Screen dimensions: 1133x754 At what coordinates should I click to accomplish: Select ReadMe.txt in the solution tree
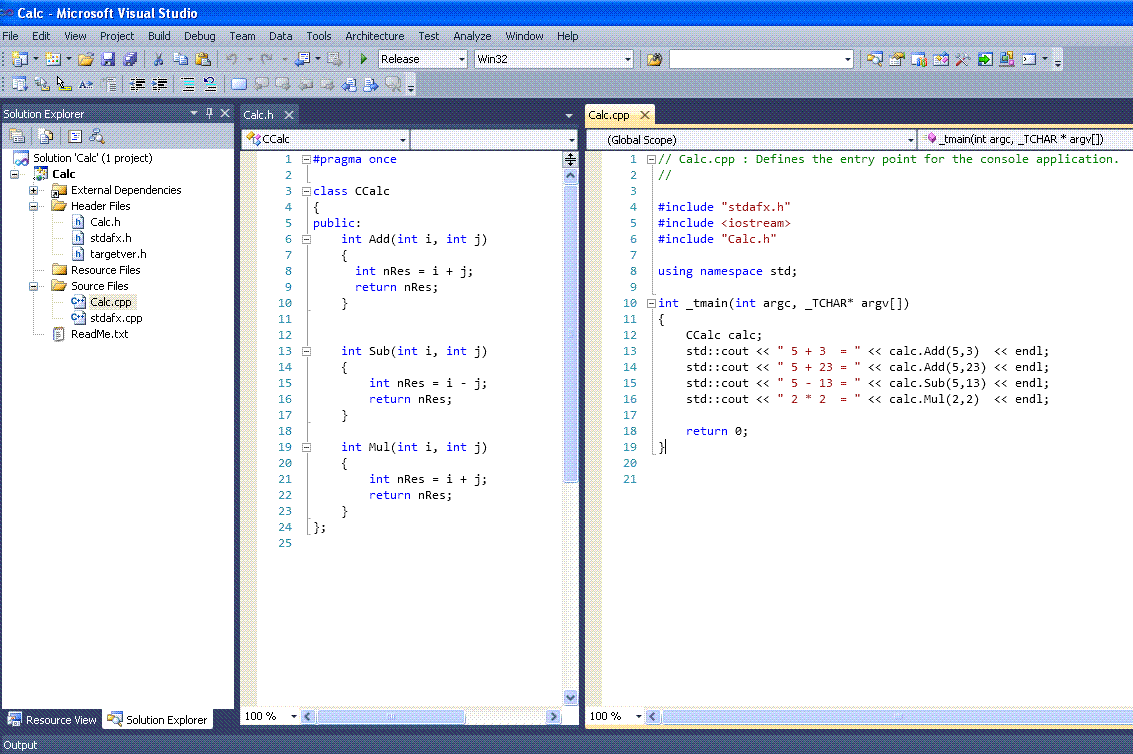(100, 335)
